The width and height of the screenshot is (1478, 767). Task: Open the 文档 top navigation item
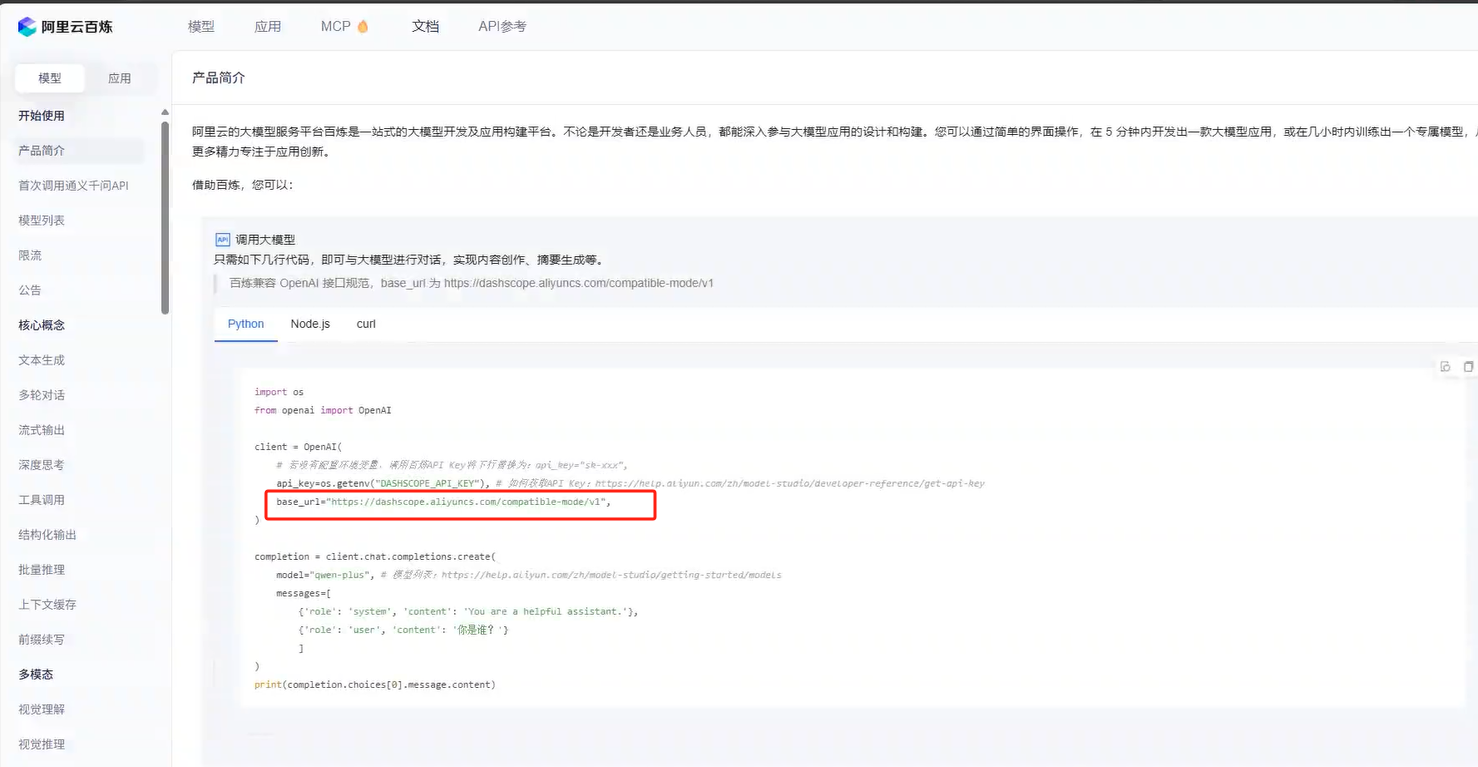(425, 27)
